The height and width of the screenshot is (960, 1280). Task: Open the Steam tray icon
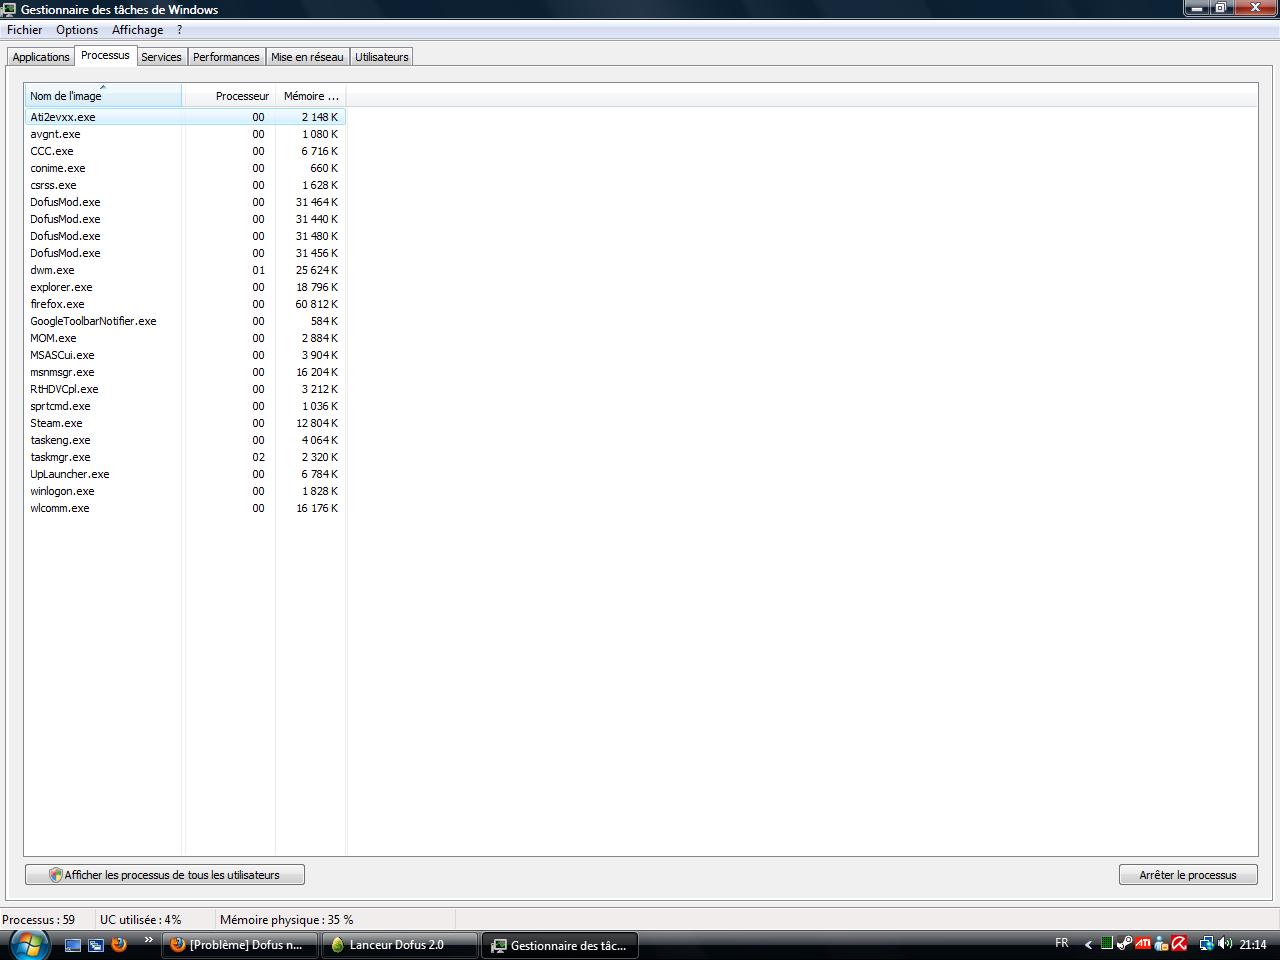point(1125,943)
